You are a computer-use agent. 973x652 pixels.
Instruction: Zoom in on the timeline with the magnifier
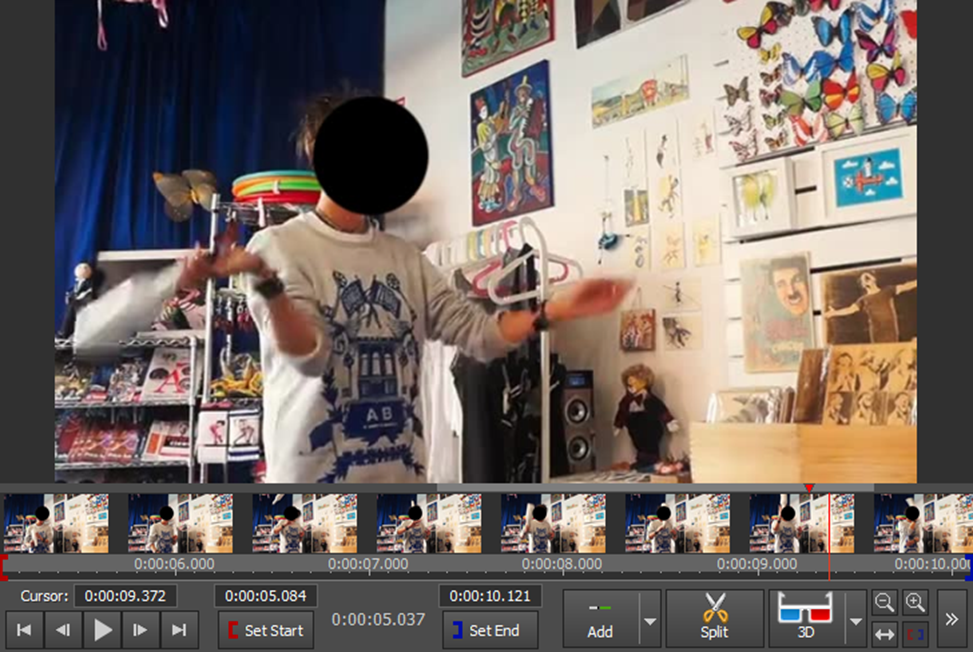pyautogui.click(x=916, y=602)
